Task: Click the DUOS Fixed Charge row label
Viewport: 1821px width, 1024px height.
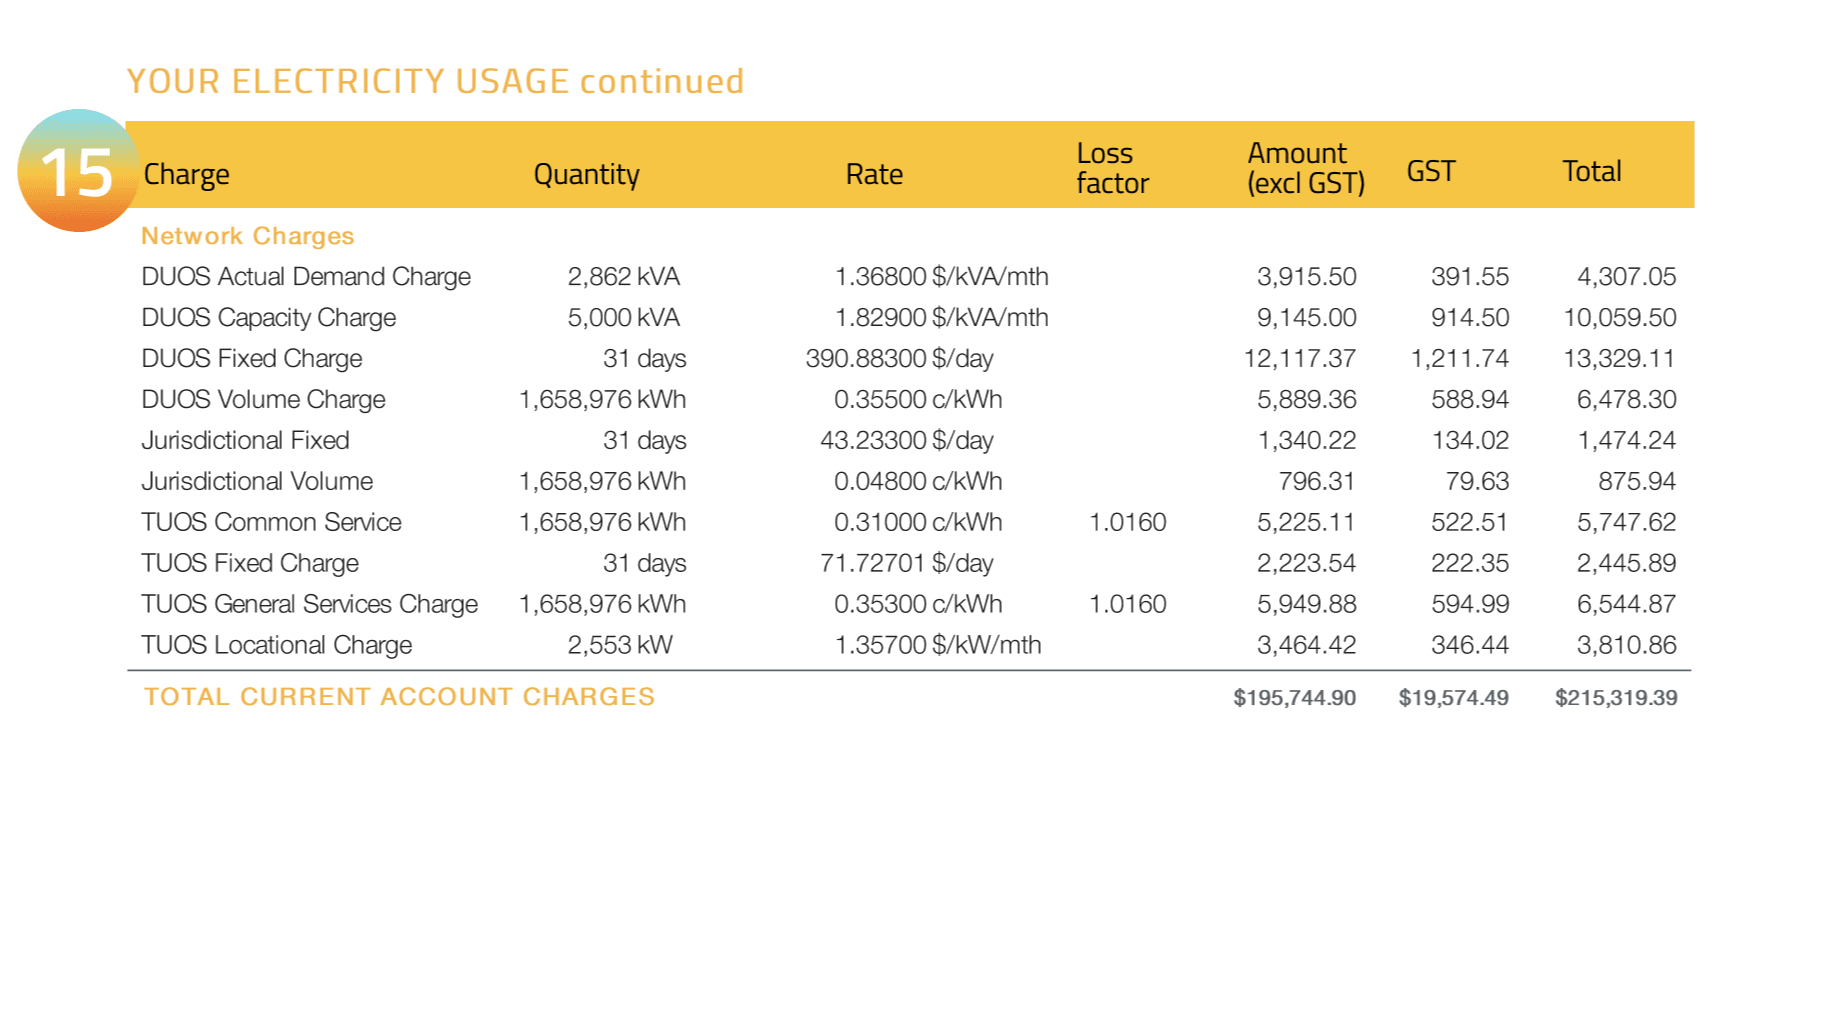Action: (252, 358)
